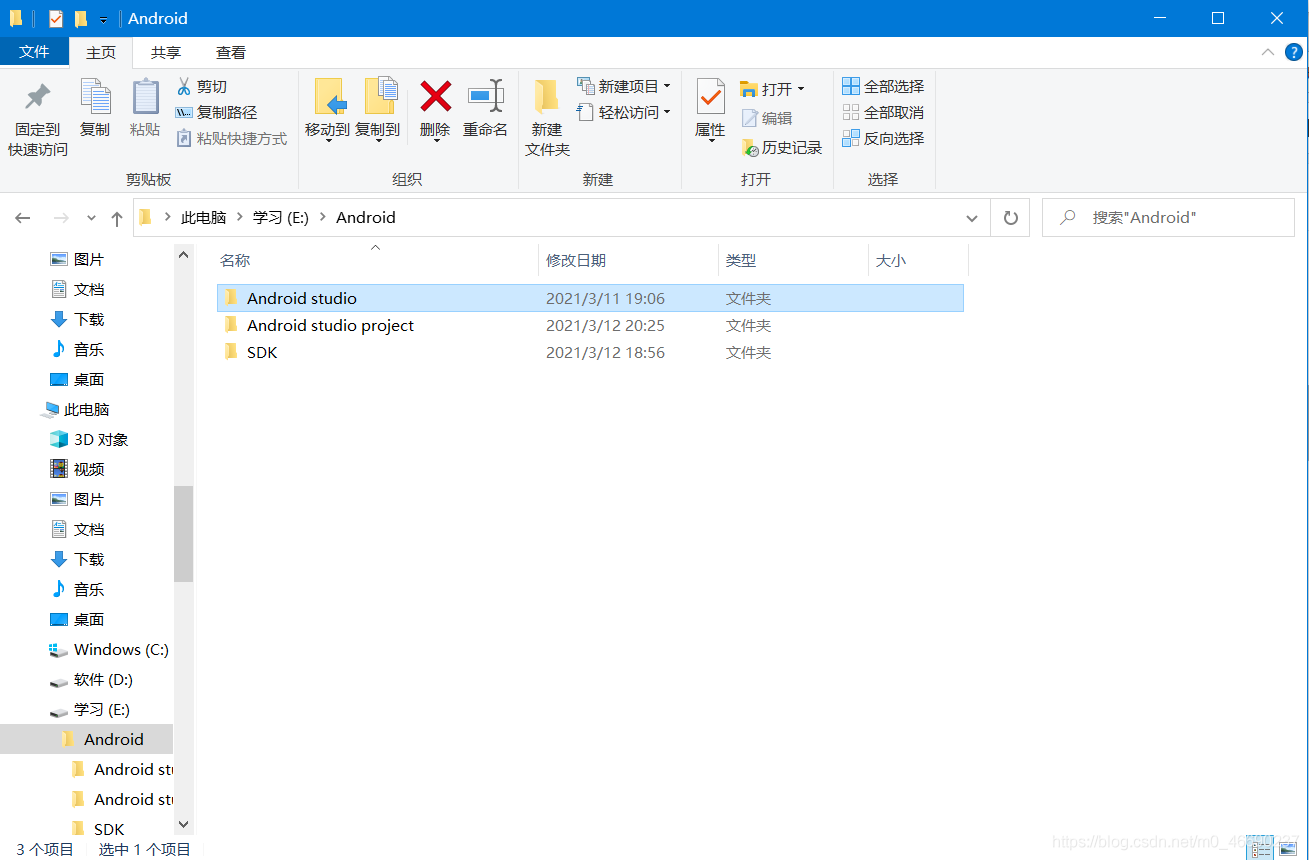
Task: Select Android folder in navigation tree
Action: click(86, 740)
